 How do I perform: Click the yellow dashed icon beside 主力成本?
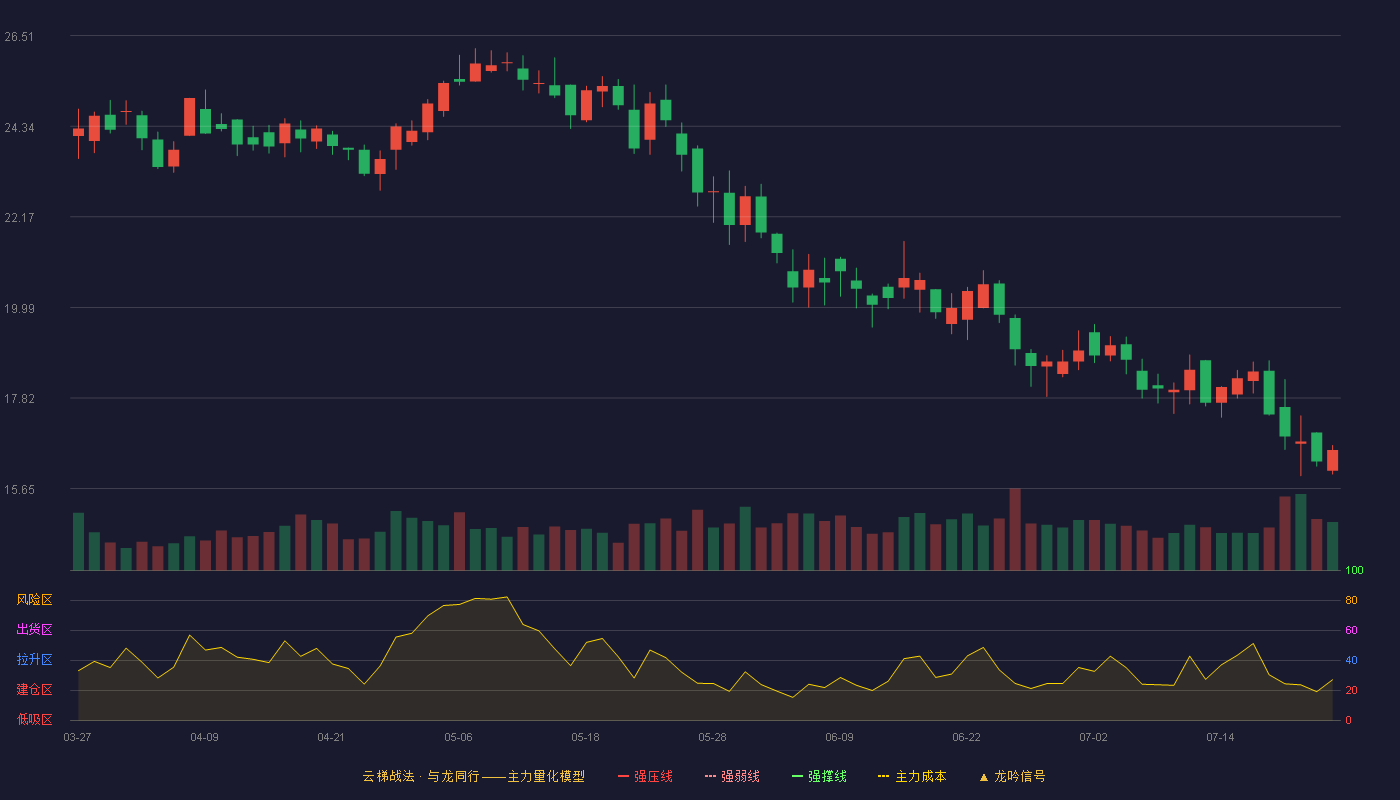(x=884, y=776)
